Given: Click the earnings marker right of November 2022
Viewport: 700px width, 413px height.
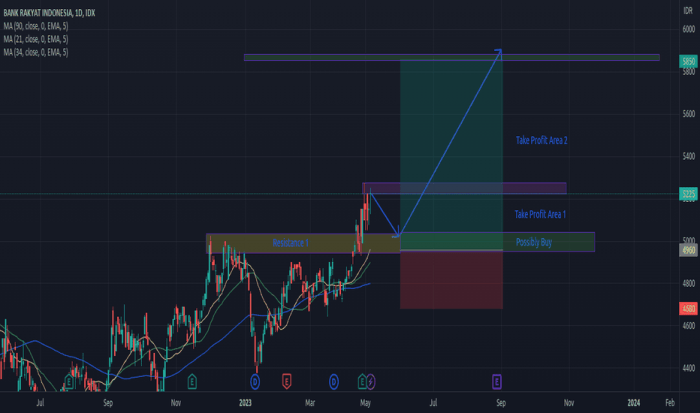Looking at the screenshot, I should pyautogui.click(x=192, y=381).
